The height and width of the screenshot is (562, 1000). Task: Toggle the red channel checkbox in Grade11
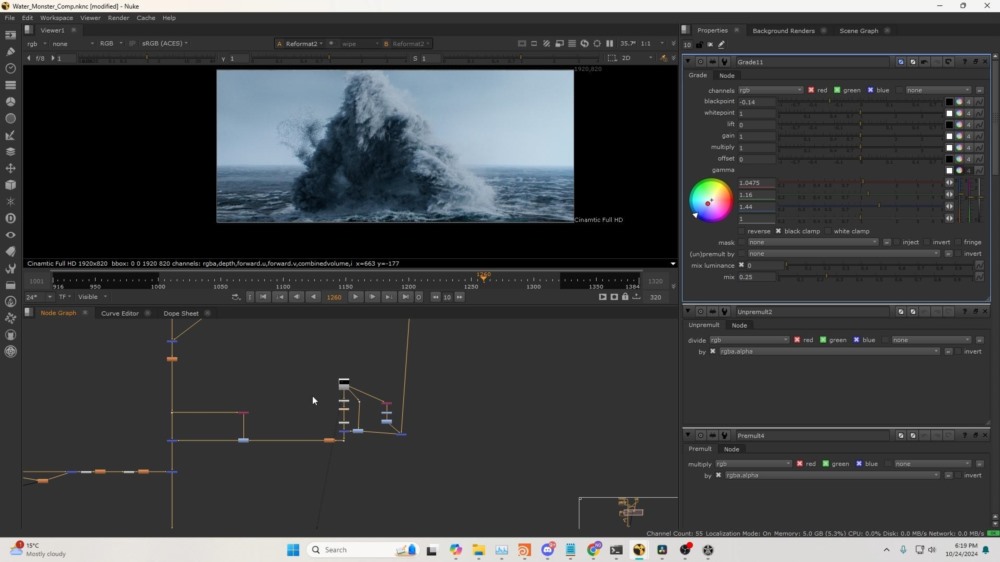tap(811, 90)
